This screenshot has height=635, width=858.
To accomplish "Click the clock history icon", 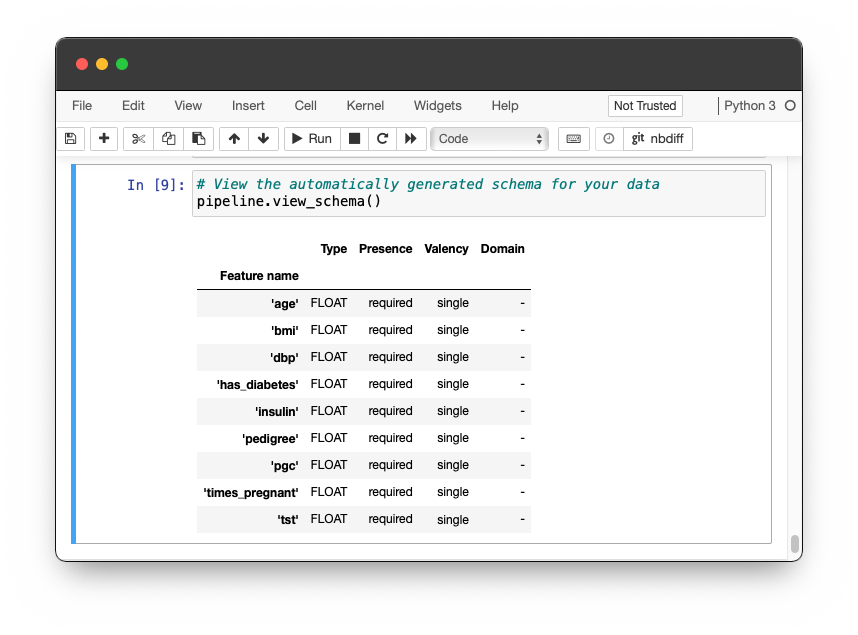I will tap(608, 138).
